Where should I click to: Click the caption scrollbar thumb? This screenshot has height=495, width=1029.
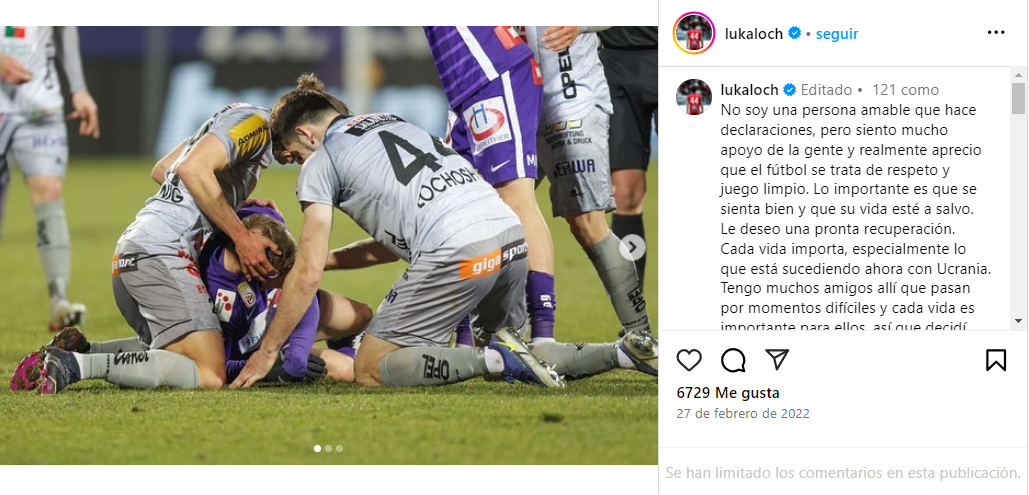tap(1018, 98)
